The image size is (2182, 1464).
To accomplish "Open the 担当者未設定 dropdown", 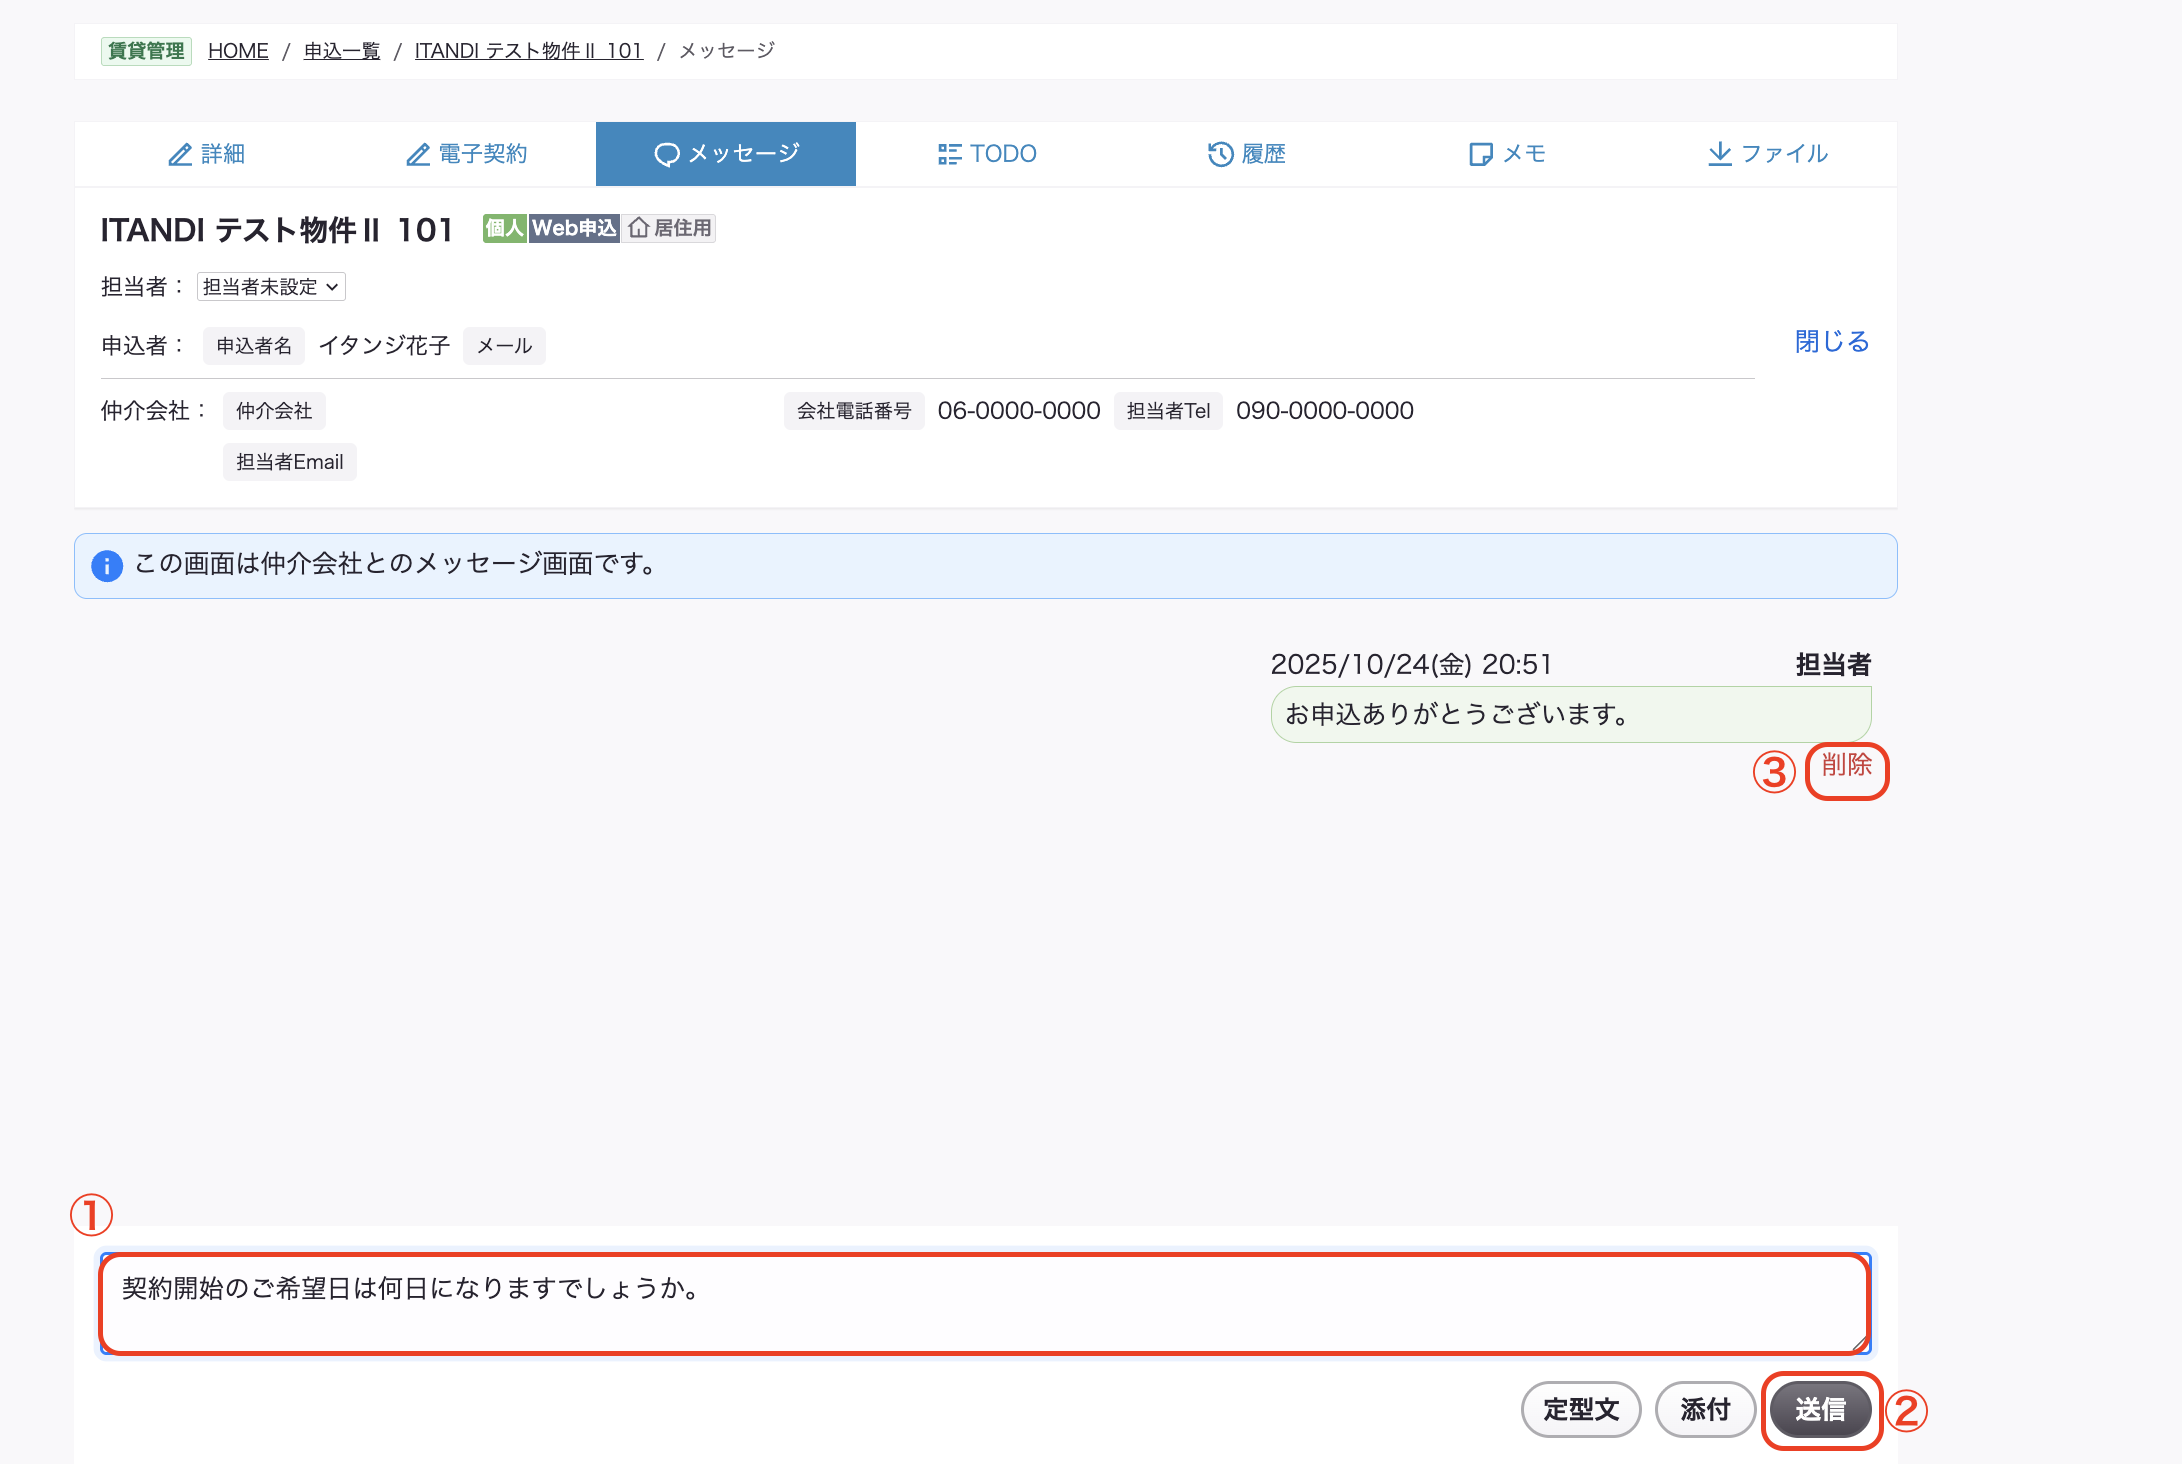I will (x=271, y=287).
